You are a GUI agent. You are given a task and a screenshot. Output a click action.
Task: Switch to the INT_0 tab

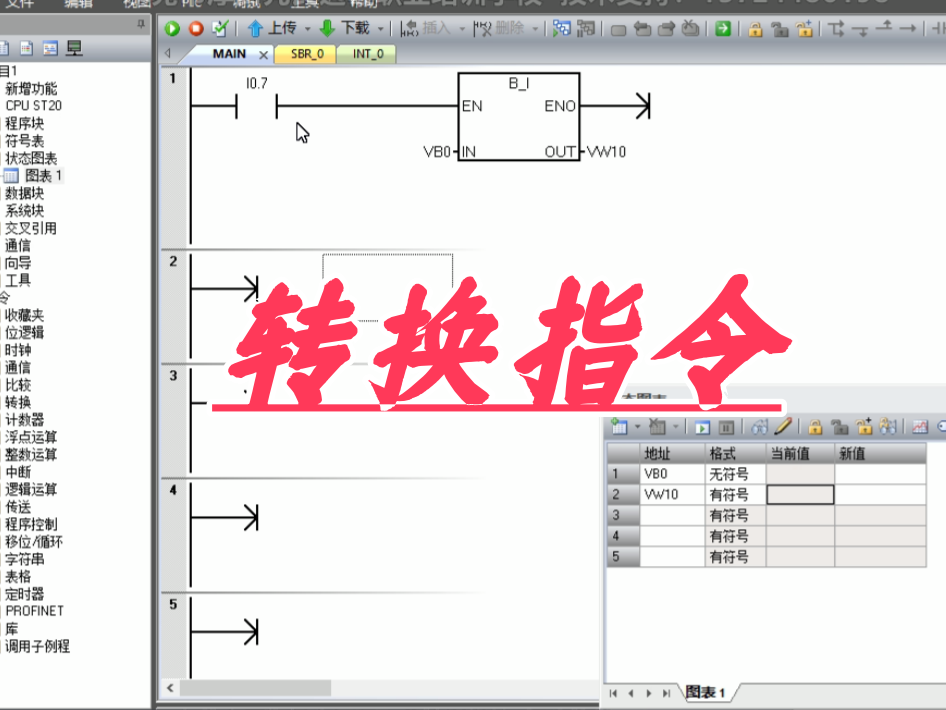pos(367,54)
